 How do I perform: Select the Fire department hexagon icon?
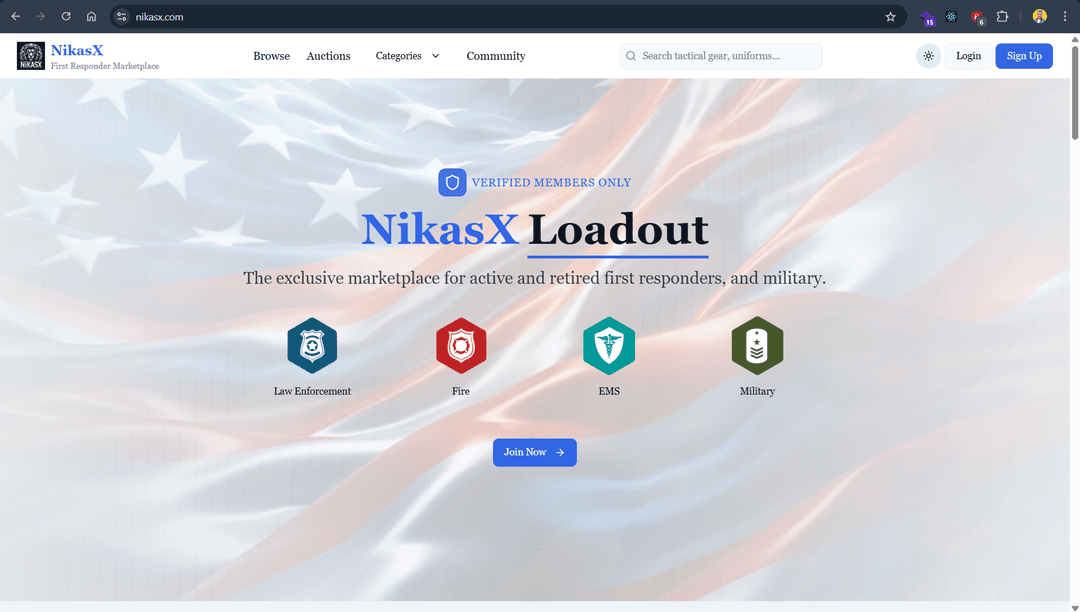tap(461, 346)
